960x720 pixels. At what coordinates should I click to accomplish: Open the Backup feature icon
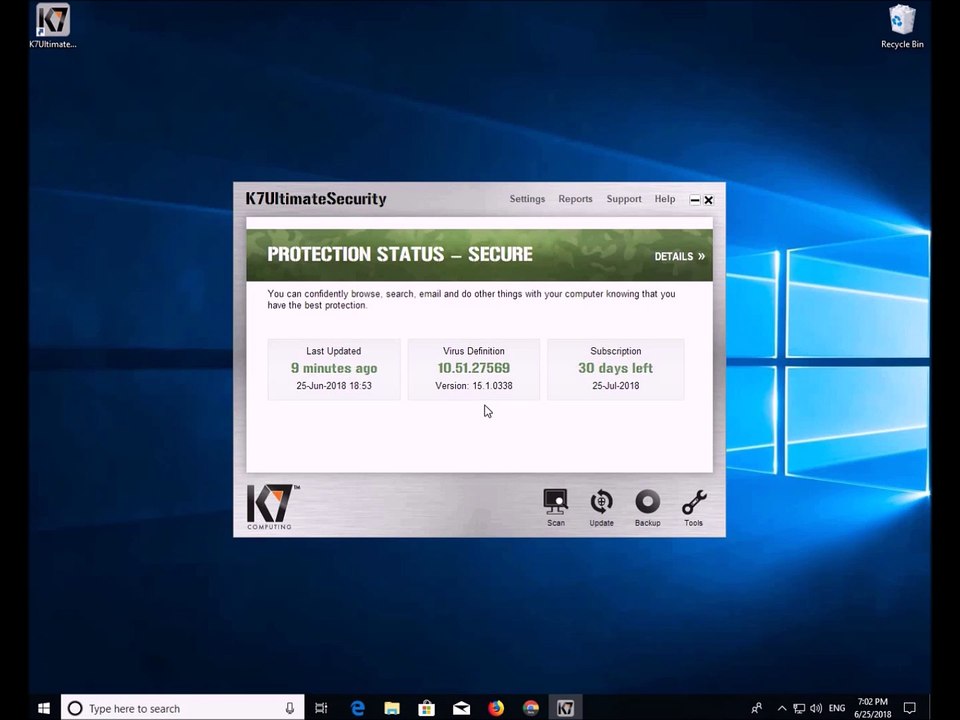pyautogui.click(x=647, y=508)
